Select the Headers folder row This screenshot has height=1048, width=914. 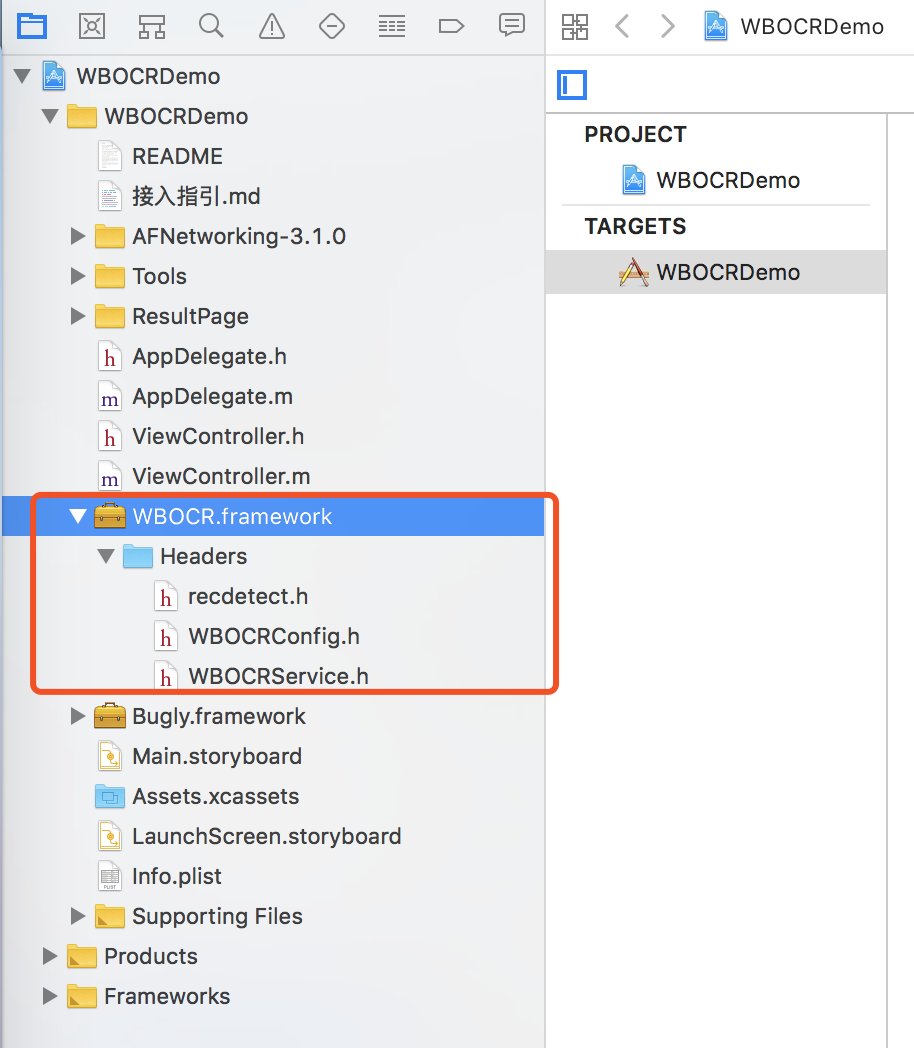pyautogui.click(x=273, y=556)
